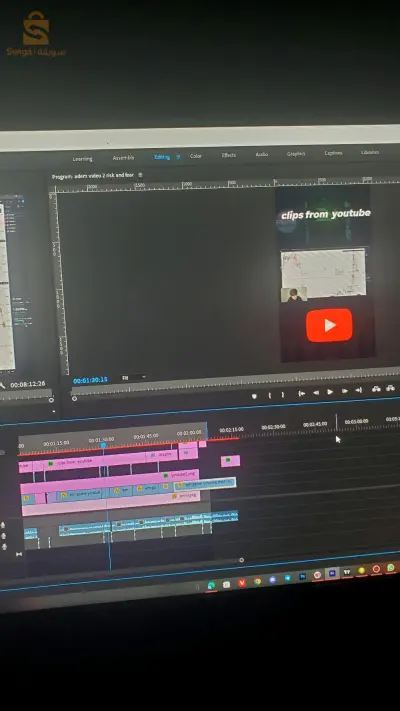Click the Go to In point icon
The height and width of the screenshot is (711, 400).
point(302,394)
